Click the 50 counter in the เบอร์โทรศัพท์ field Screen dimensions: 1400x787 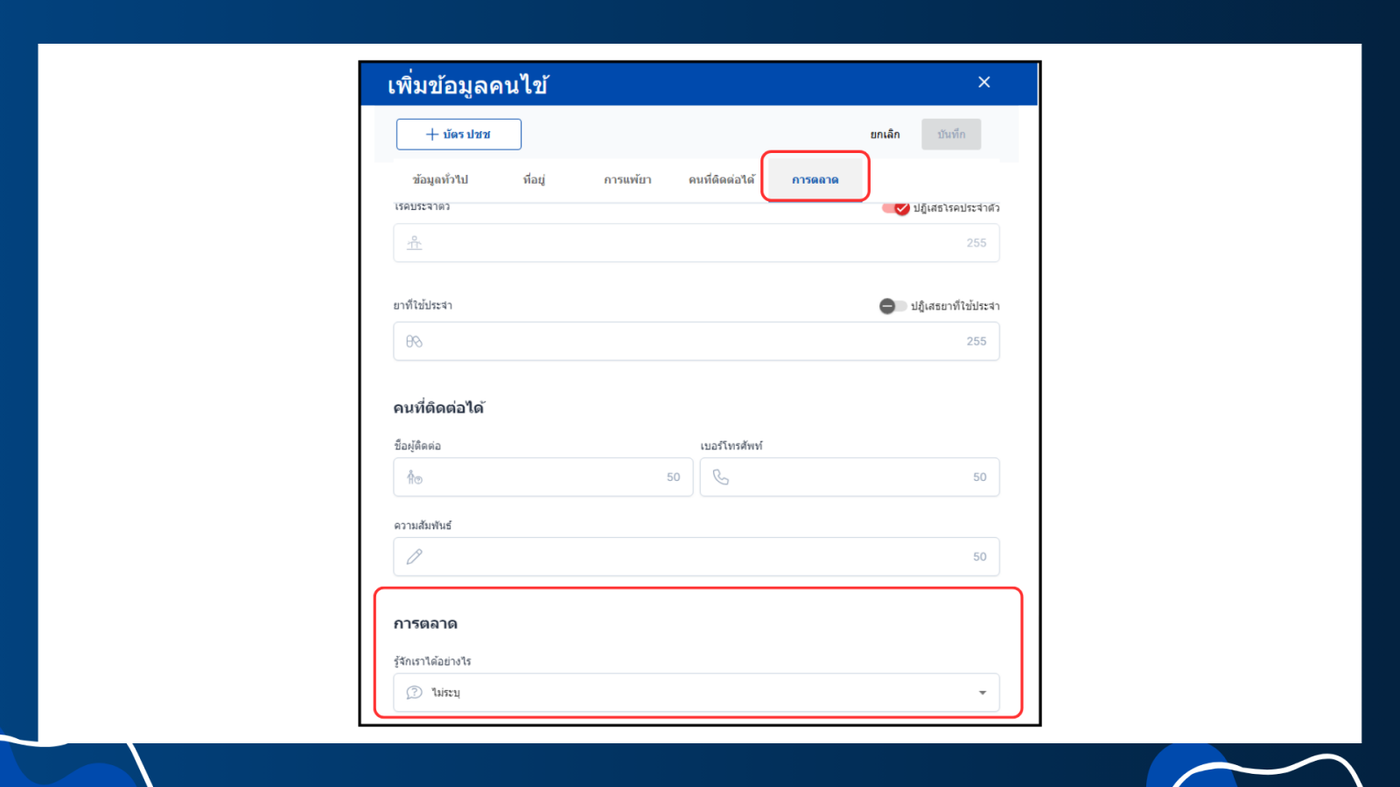tap(980, 477)
